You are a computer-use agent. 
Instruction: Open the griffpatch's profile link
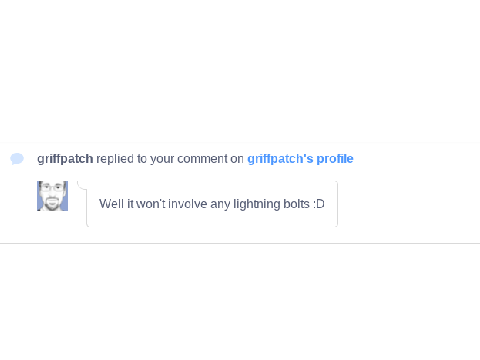300,159
